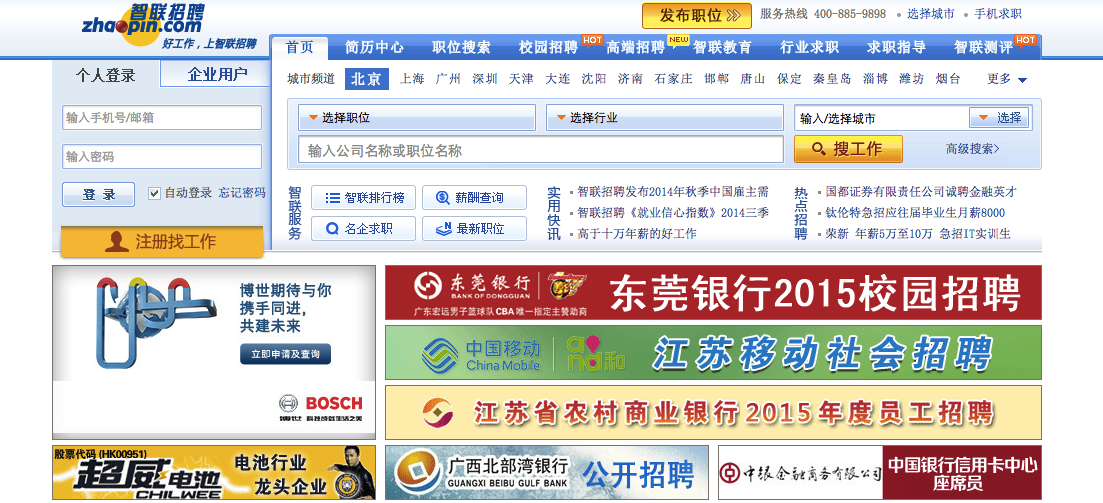
Task: Open 超威电池 Chilwee banner
Action: (x=214, y=472)
